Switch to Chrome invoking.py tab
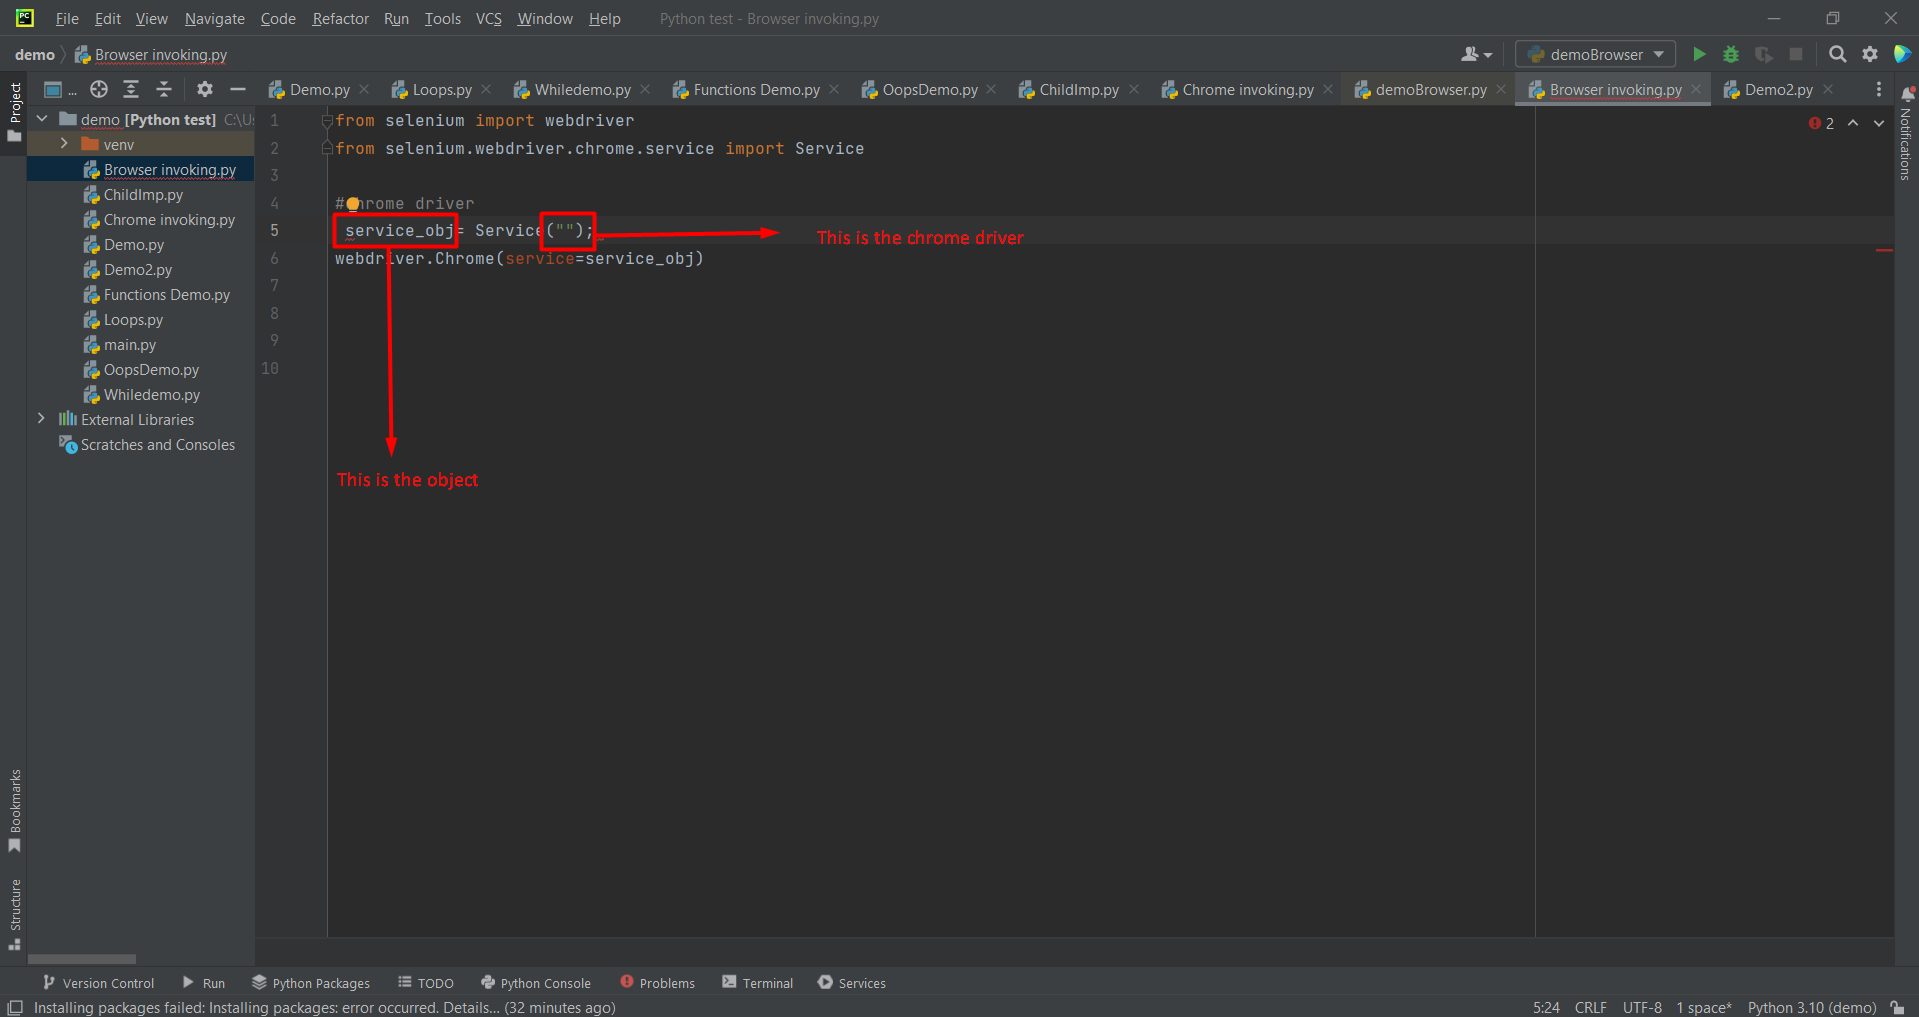The height and width of the screenshot is (1017, 1919). pos(1237,89)
